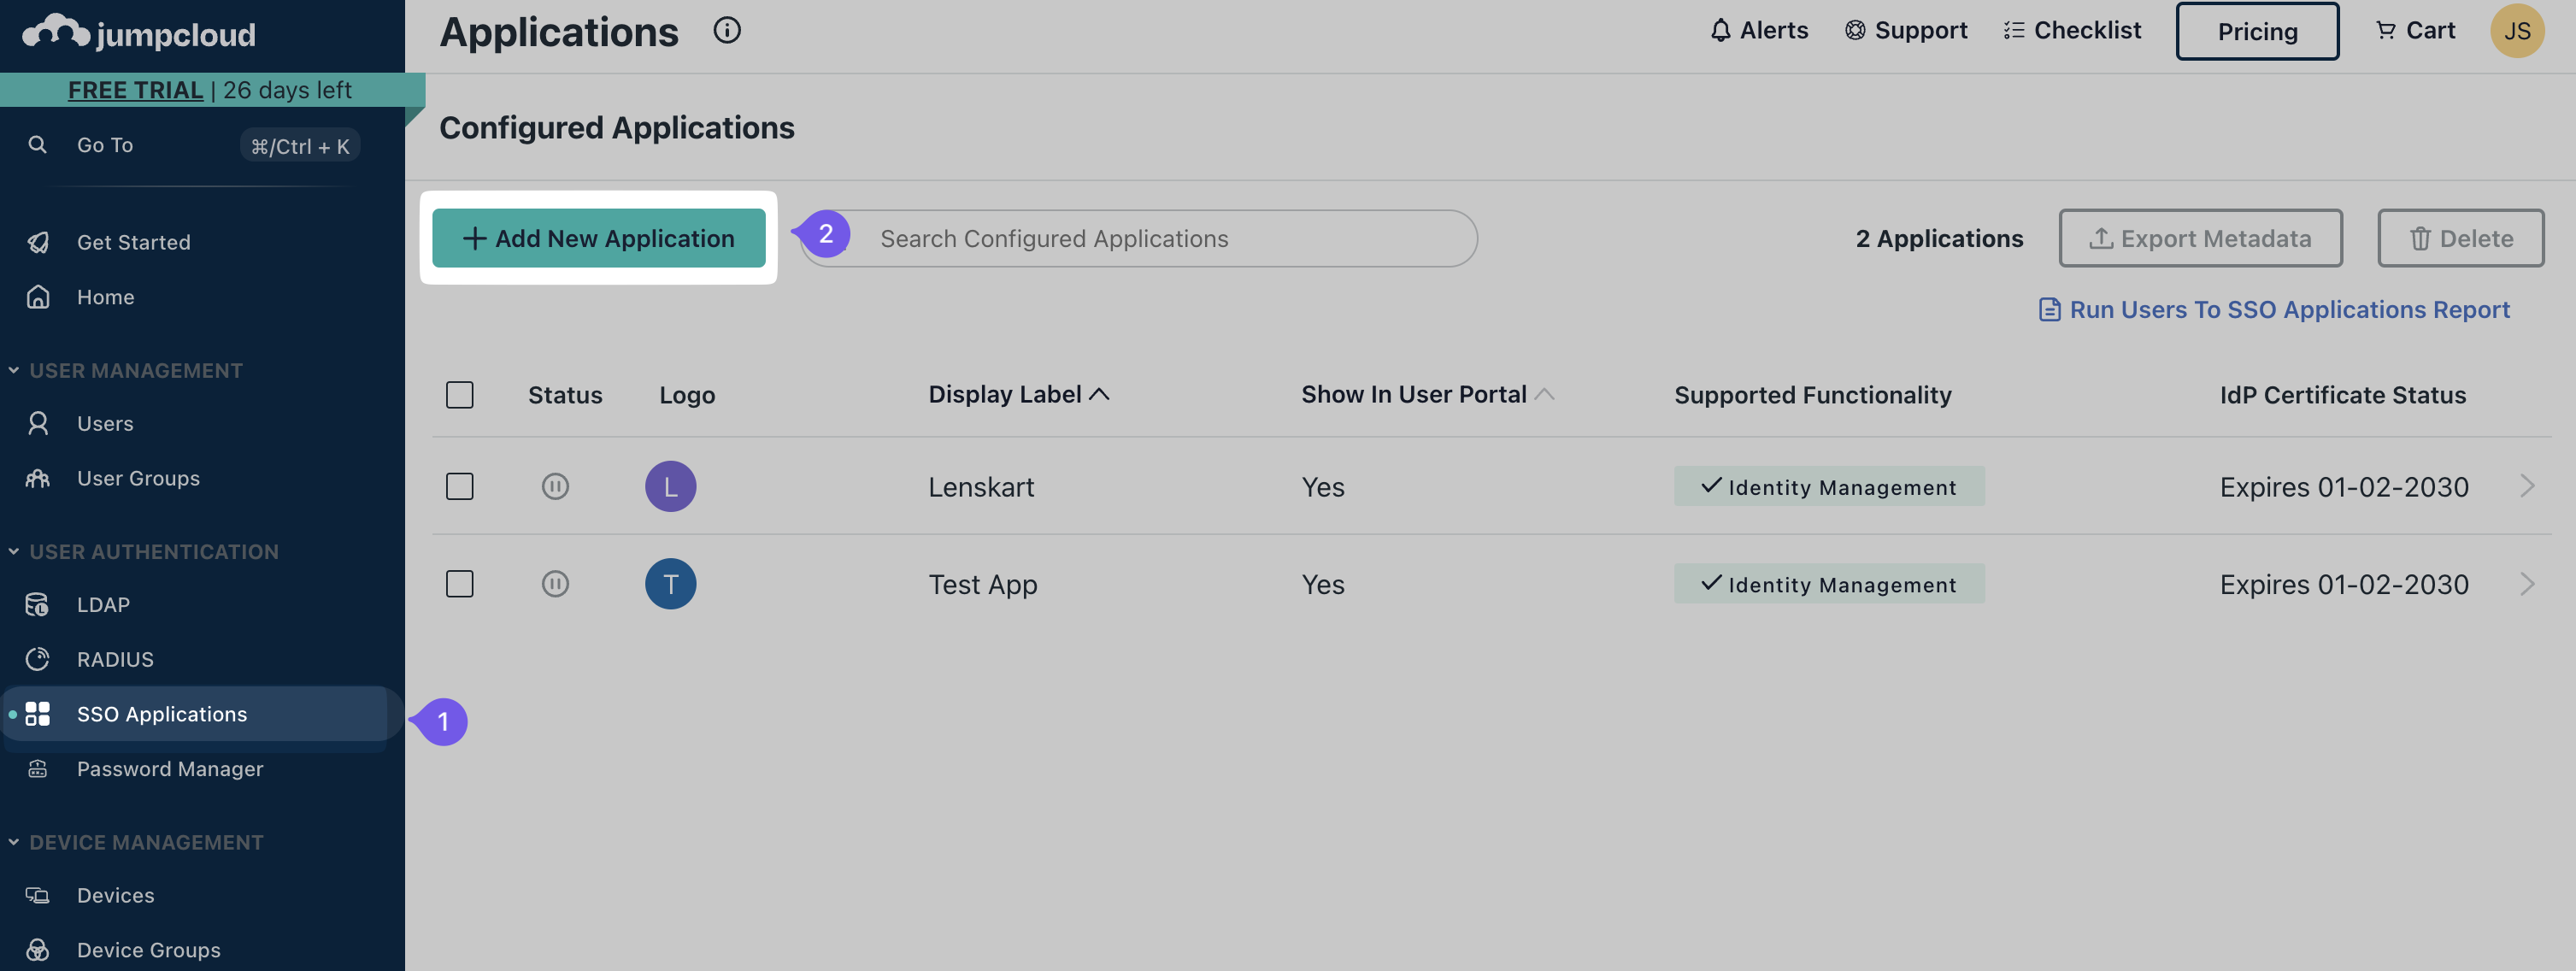This screenshot has width=2576, height=971.
Task: Check the checkbox for the Test App row
Action: [x=460, y=583]
